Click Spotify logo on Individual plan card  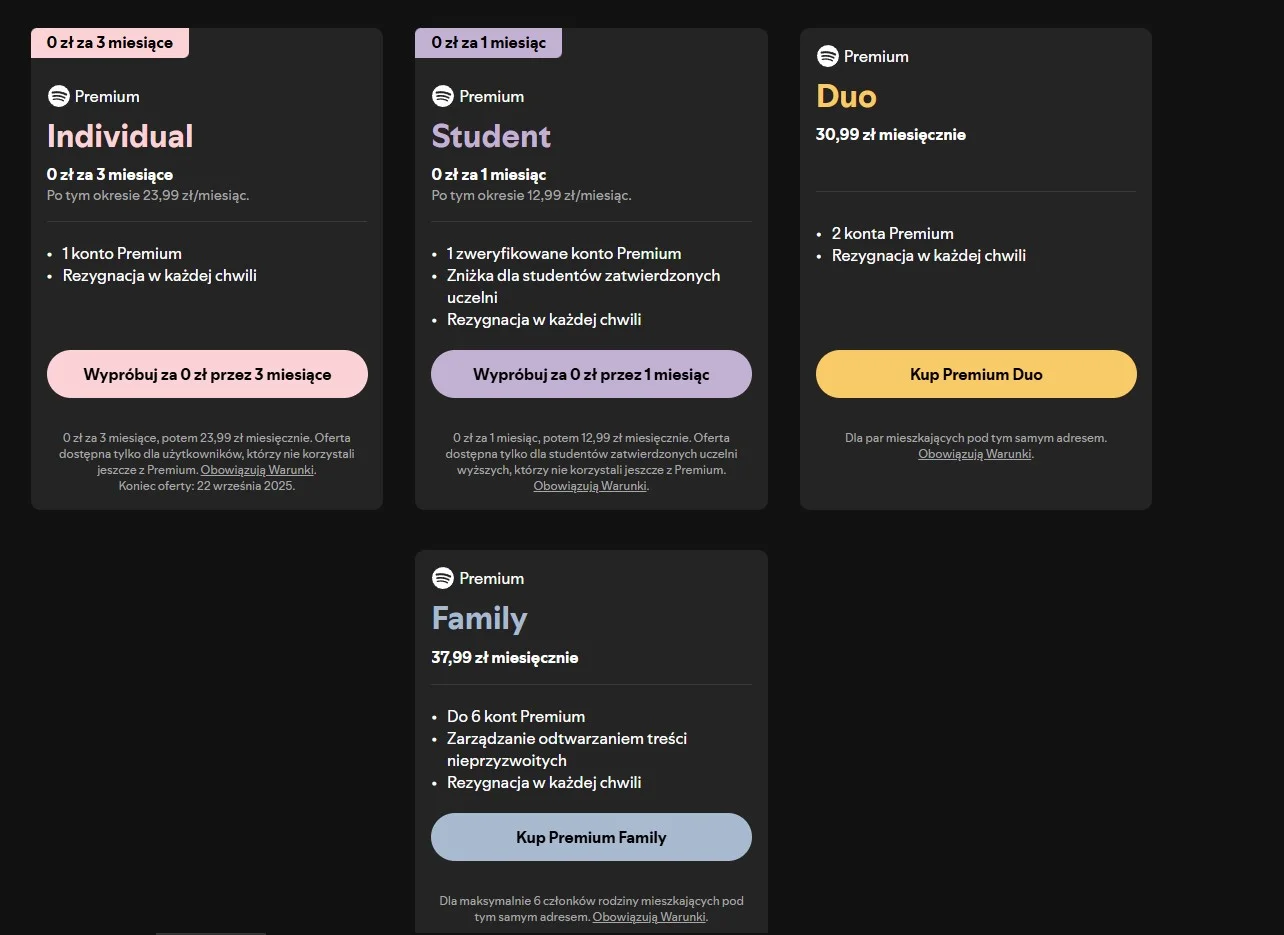coord(58,96)
